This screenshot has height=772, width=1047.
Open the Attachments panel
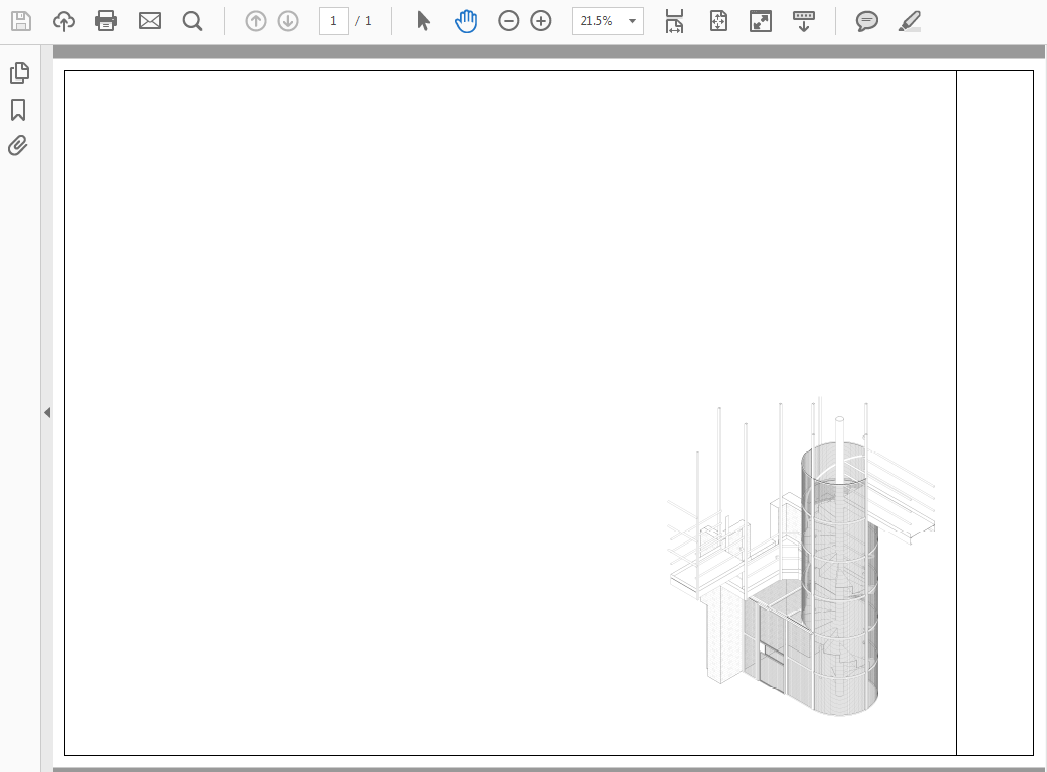point(18,146)
